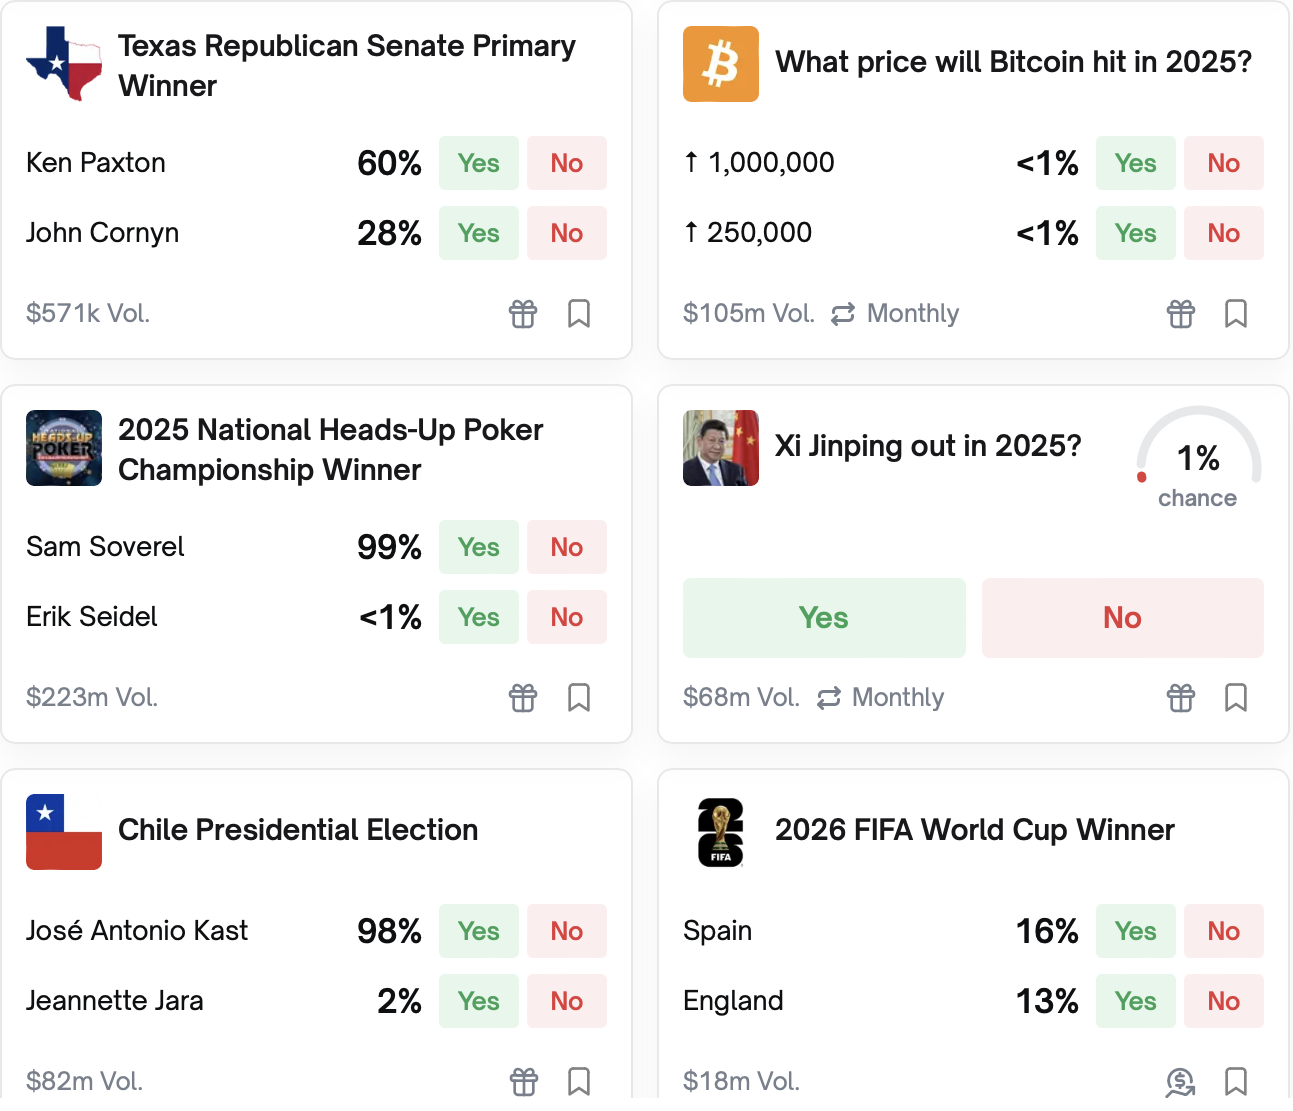Image resolution: width=1293 pixels, height=1111 pixels.
Task: Open the Chile Presidential Election market title
Action: pyautogui.click(x=298, y=830)
